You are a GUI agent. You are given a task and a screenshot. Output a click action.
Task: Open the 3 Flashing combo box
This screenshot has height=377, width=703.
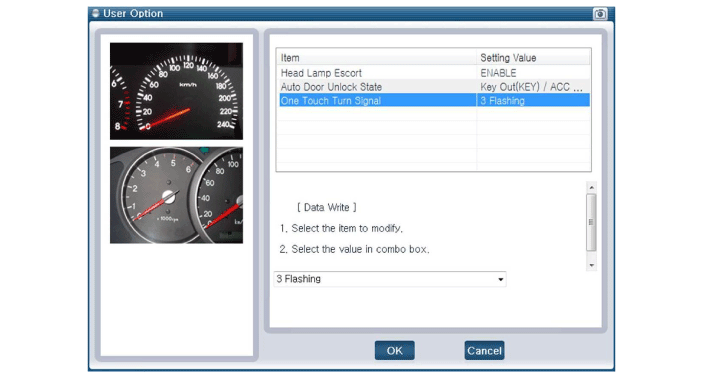[x=390, y=279]
